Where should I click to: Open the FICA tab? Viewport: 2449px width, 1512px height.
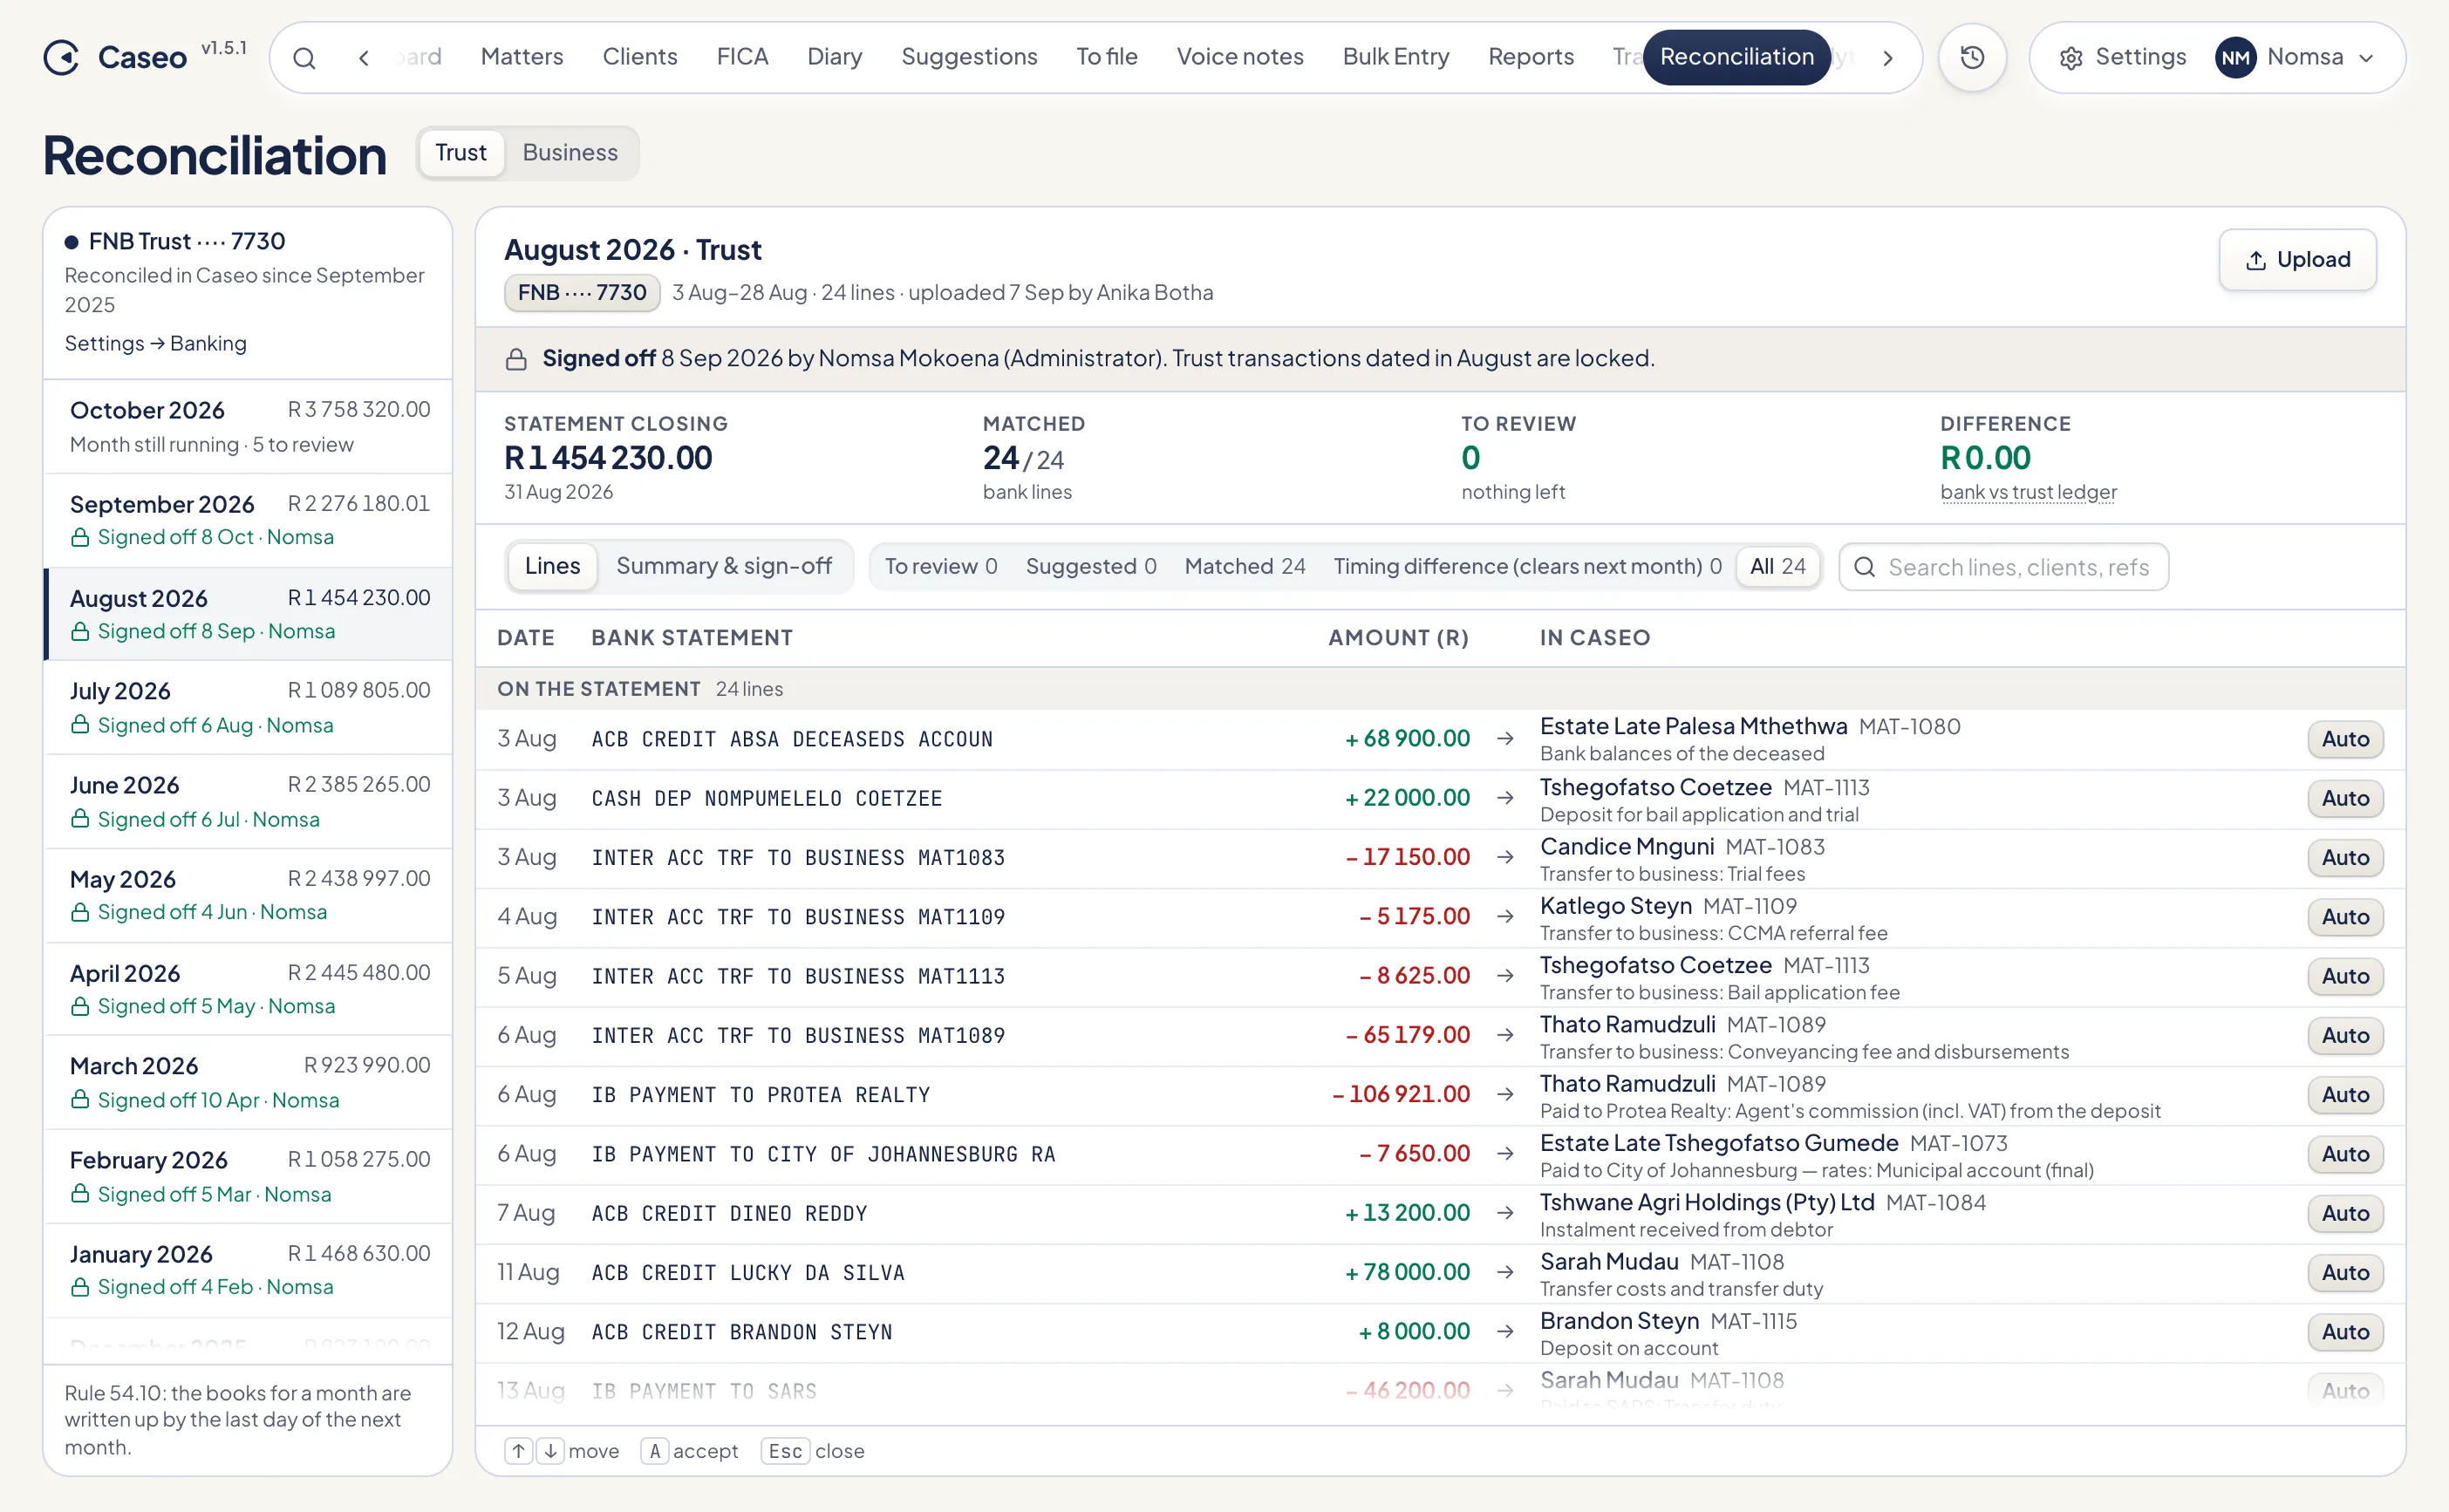[x=743, y=57]
